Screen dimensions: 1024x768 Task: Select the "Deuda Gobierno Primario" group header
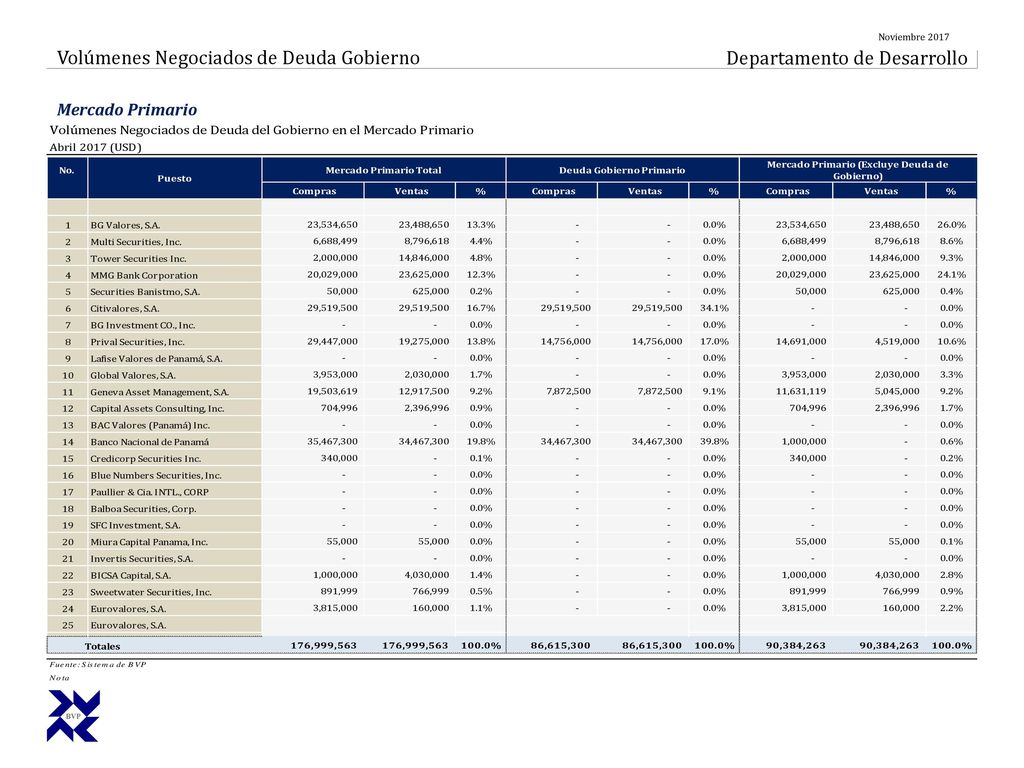coord(622,170)
